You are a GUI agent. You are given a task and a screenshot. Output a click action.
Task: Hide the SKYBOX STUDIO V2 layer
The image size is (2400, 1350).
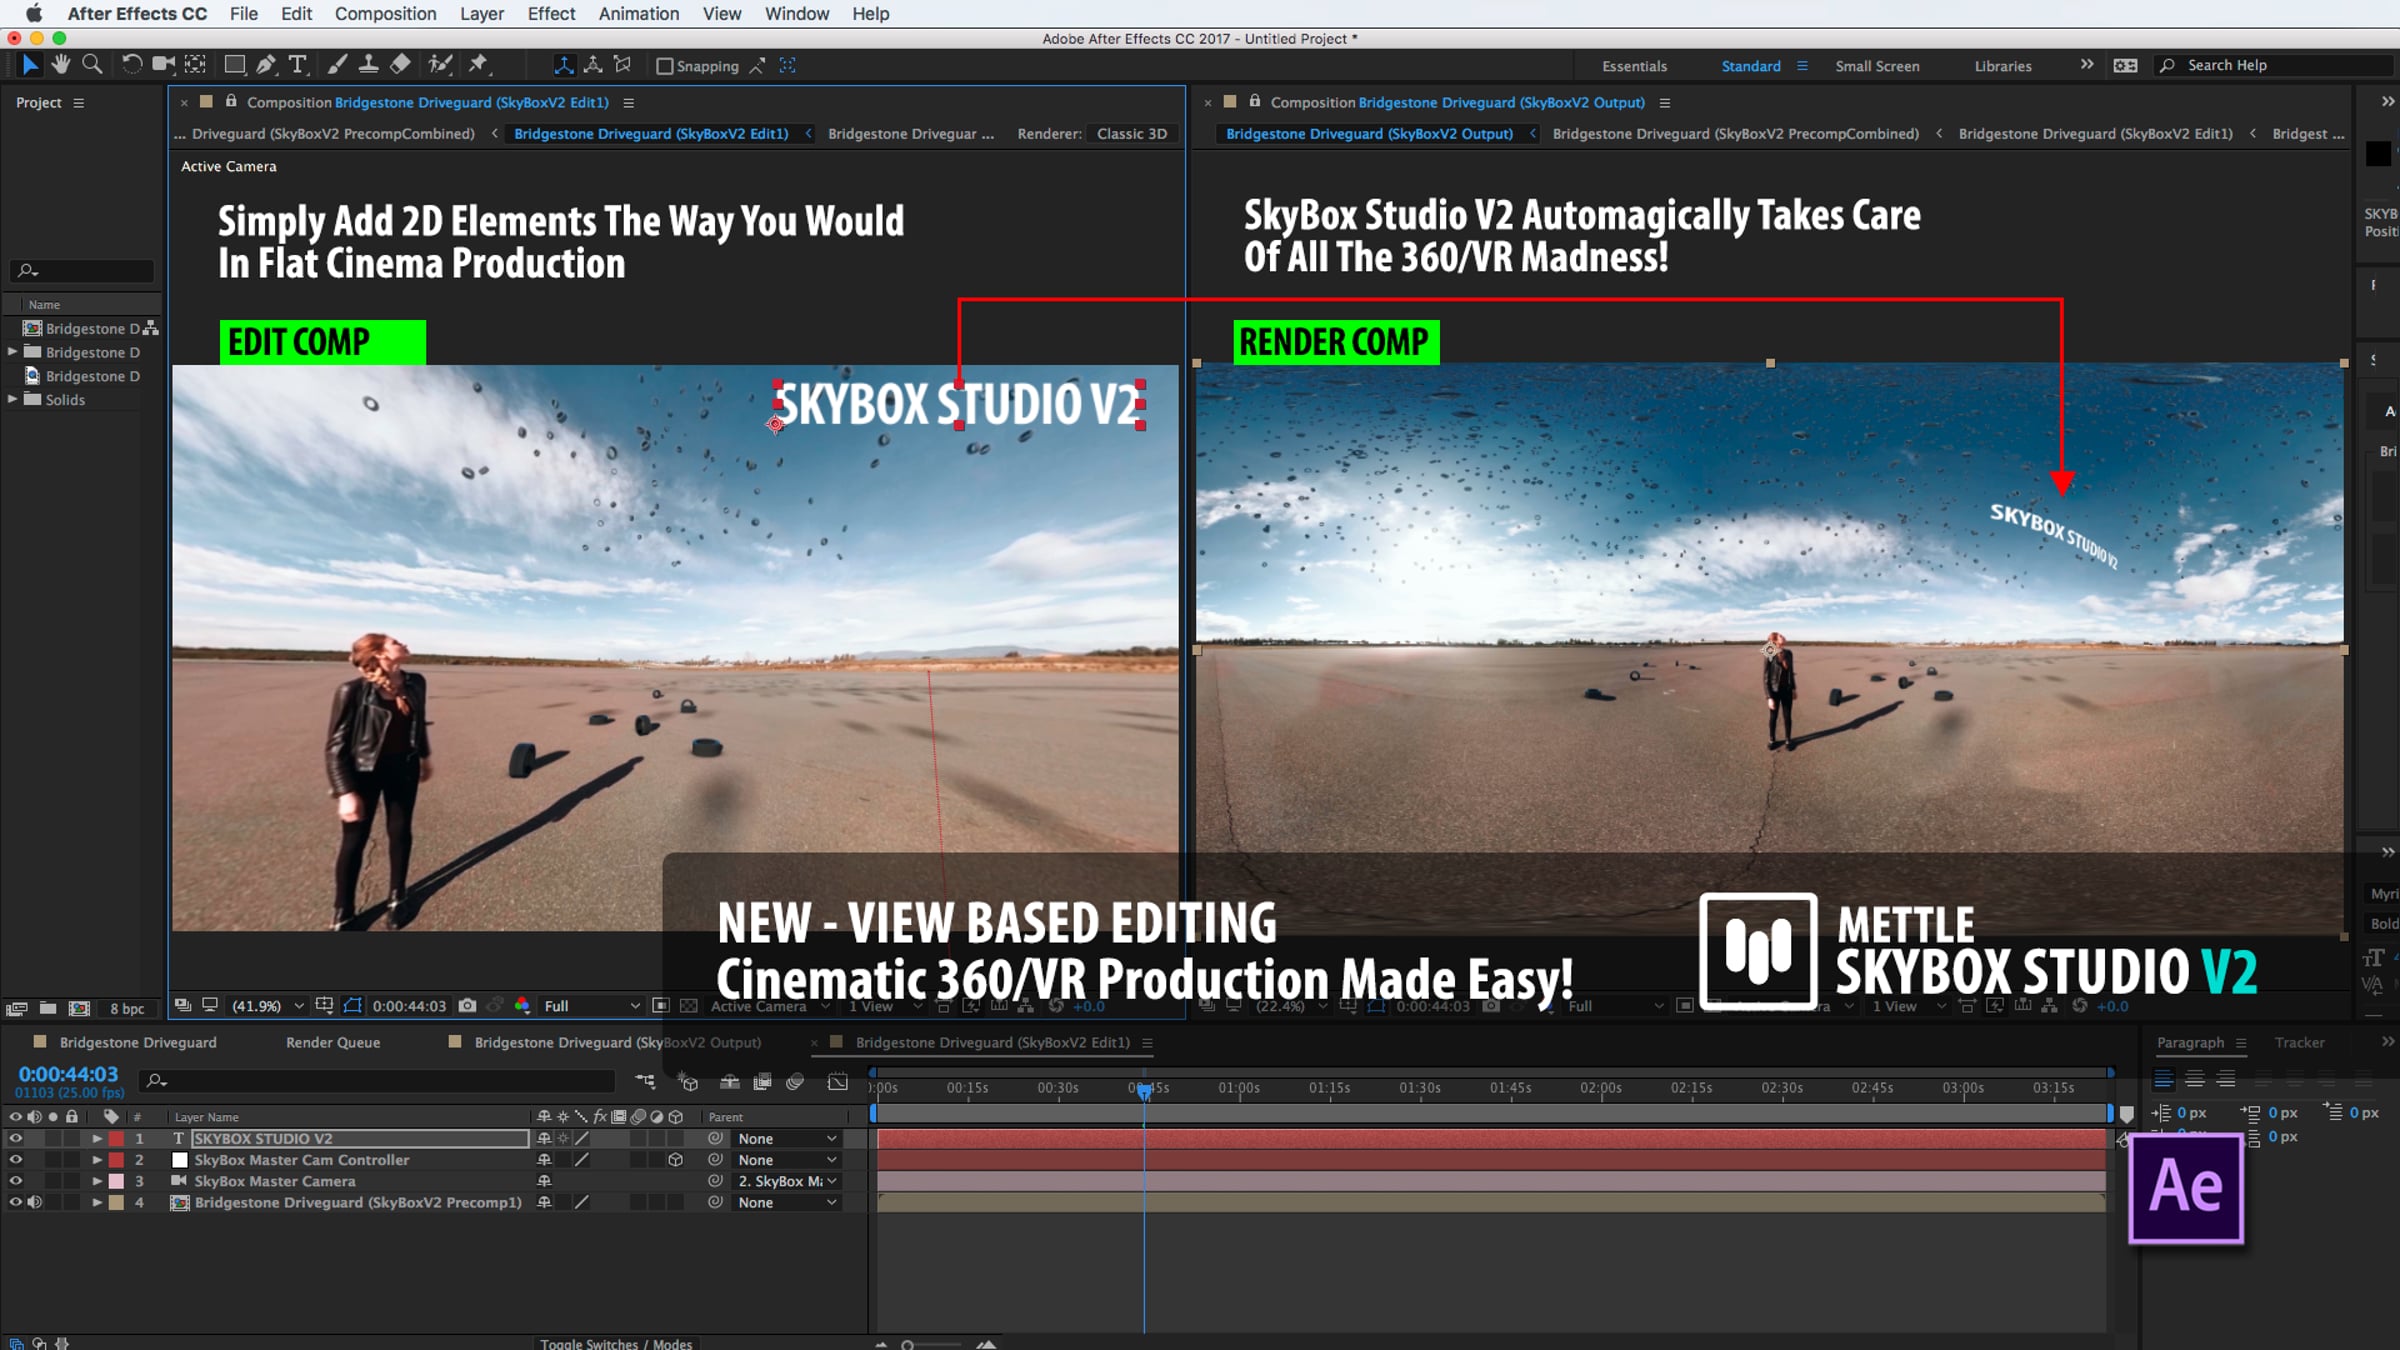coord(15,1138)
